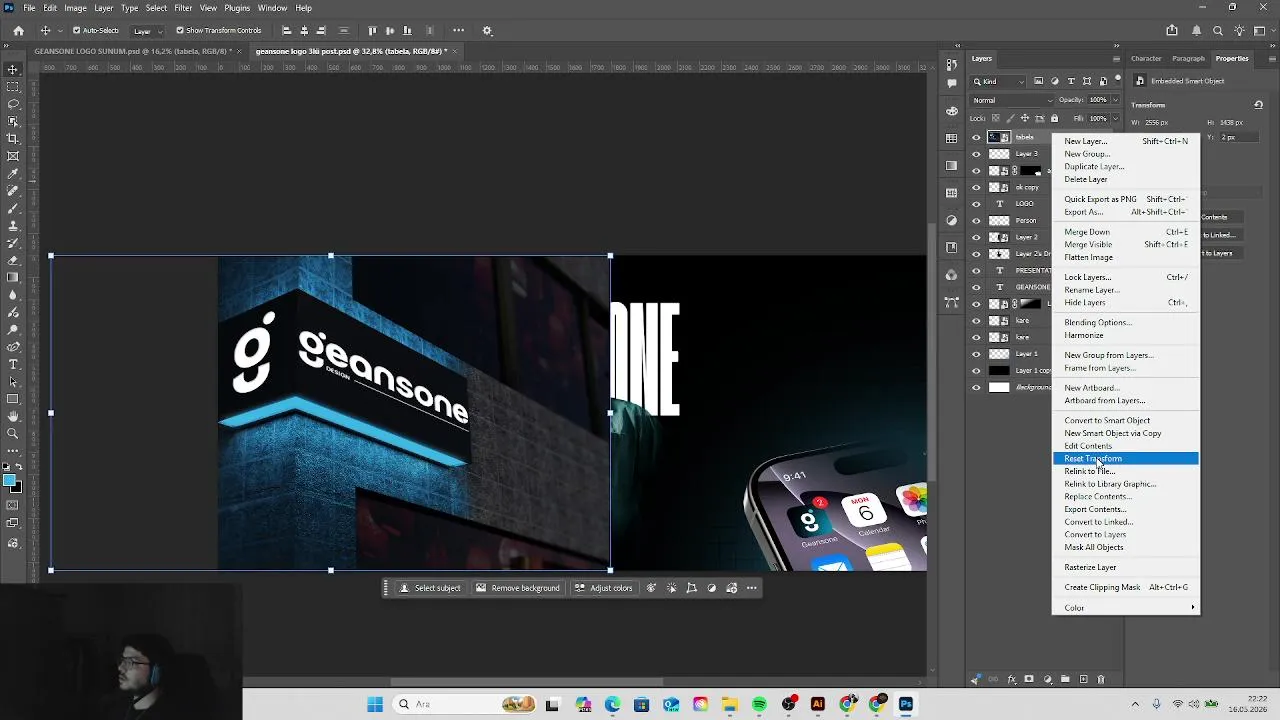This screenshot has height=720, width=1280.
Task: Hide the Layer 3 layer visibility
Action: 976,154
